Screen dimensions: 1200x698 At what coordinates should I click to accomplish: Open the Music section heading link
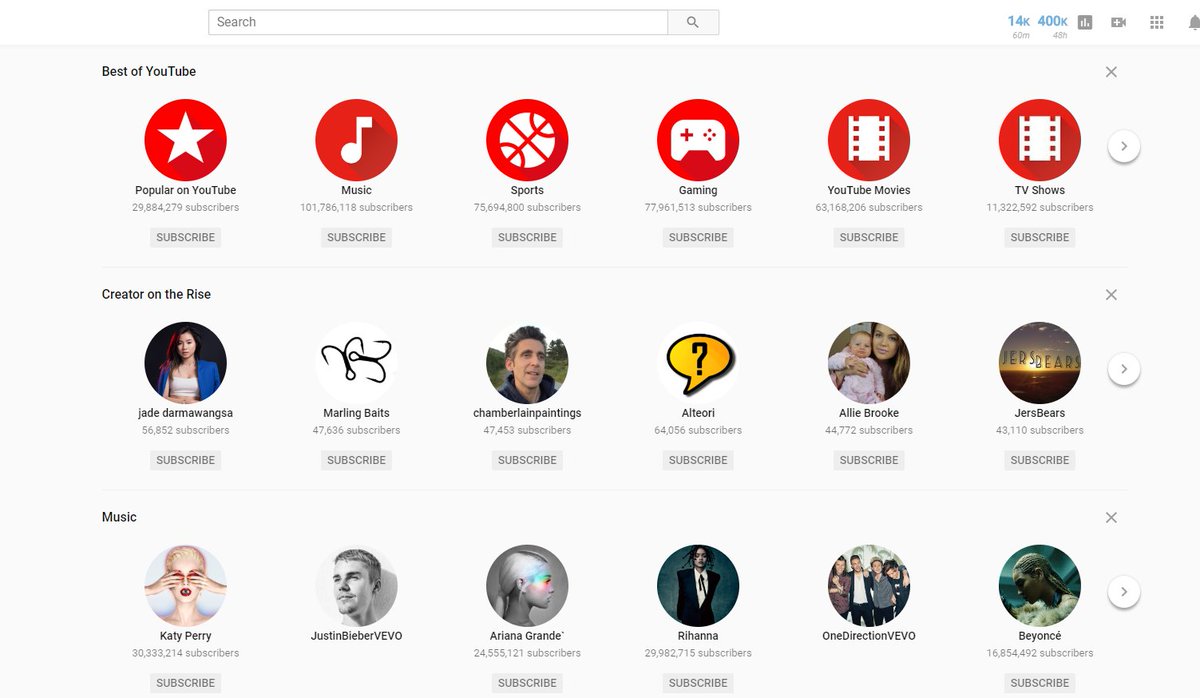[119, 518]
